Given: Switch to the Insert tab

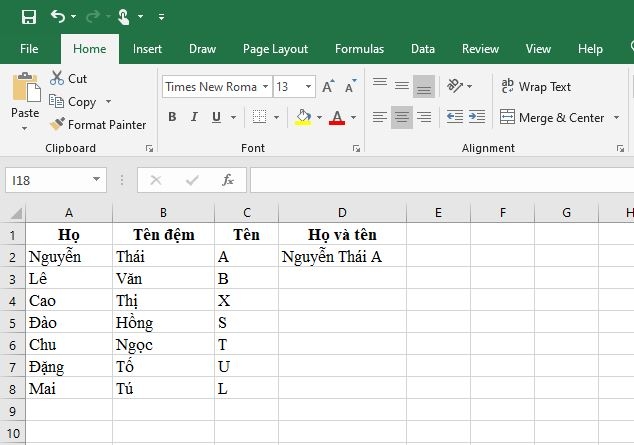Looking at the screenshot, I should tap(147, 49).
